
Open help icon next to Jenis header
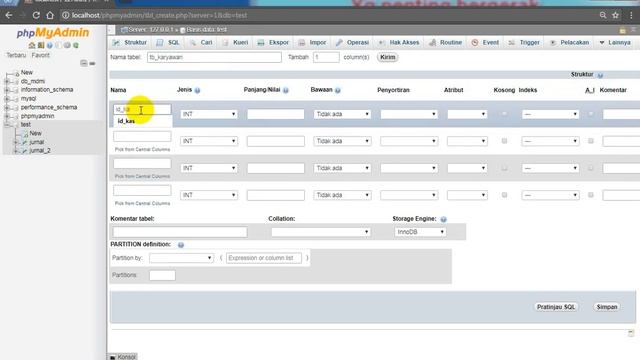click(197, 90)
